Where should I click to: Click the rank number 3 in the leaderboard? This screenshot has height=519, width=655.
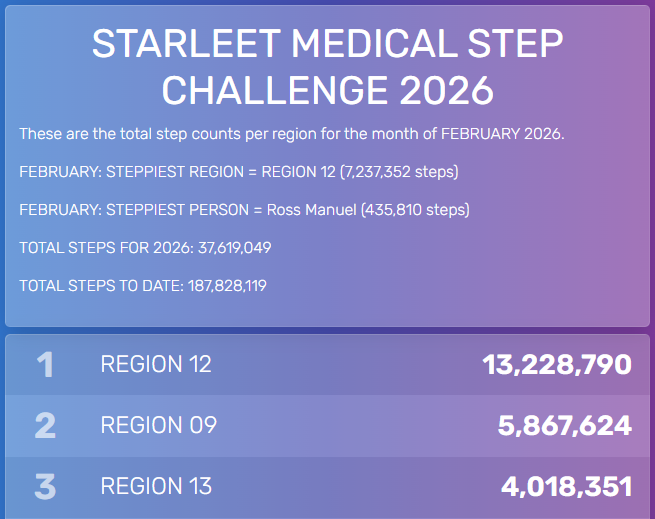[44, 487]
